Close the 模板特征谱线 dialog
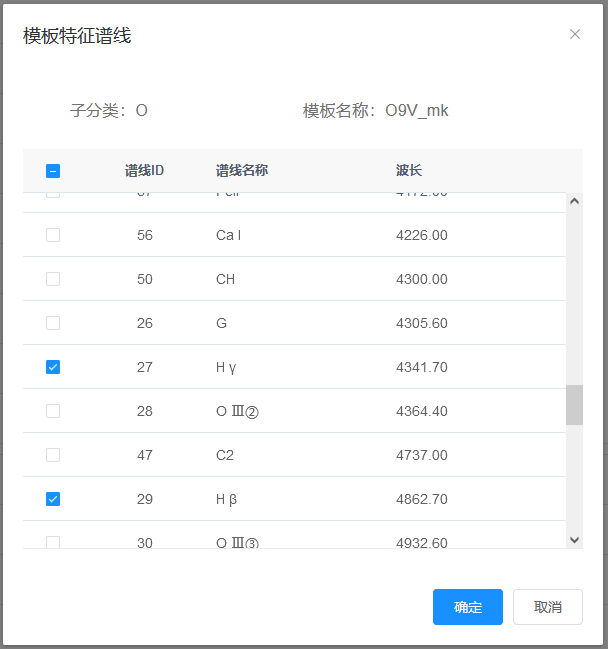The width and height of the screenshot is (608, 649). pyautogui.click(x=575, y=34)
